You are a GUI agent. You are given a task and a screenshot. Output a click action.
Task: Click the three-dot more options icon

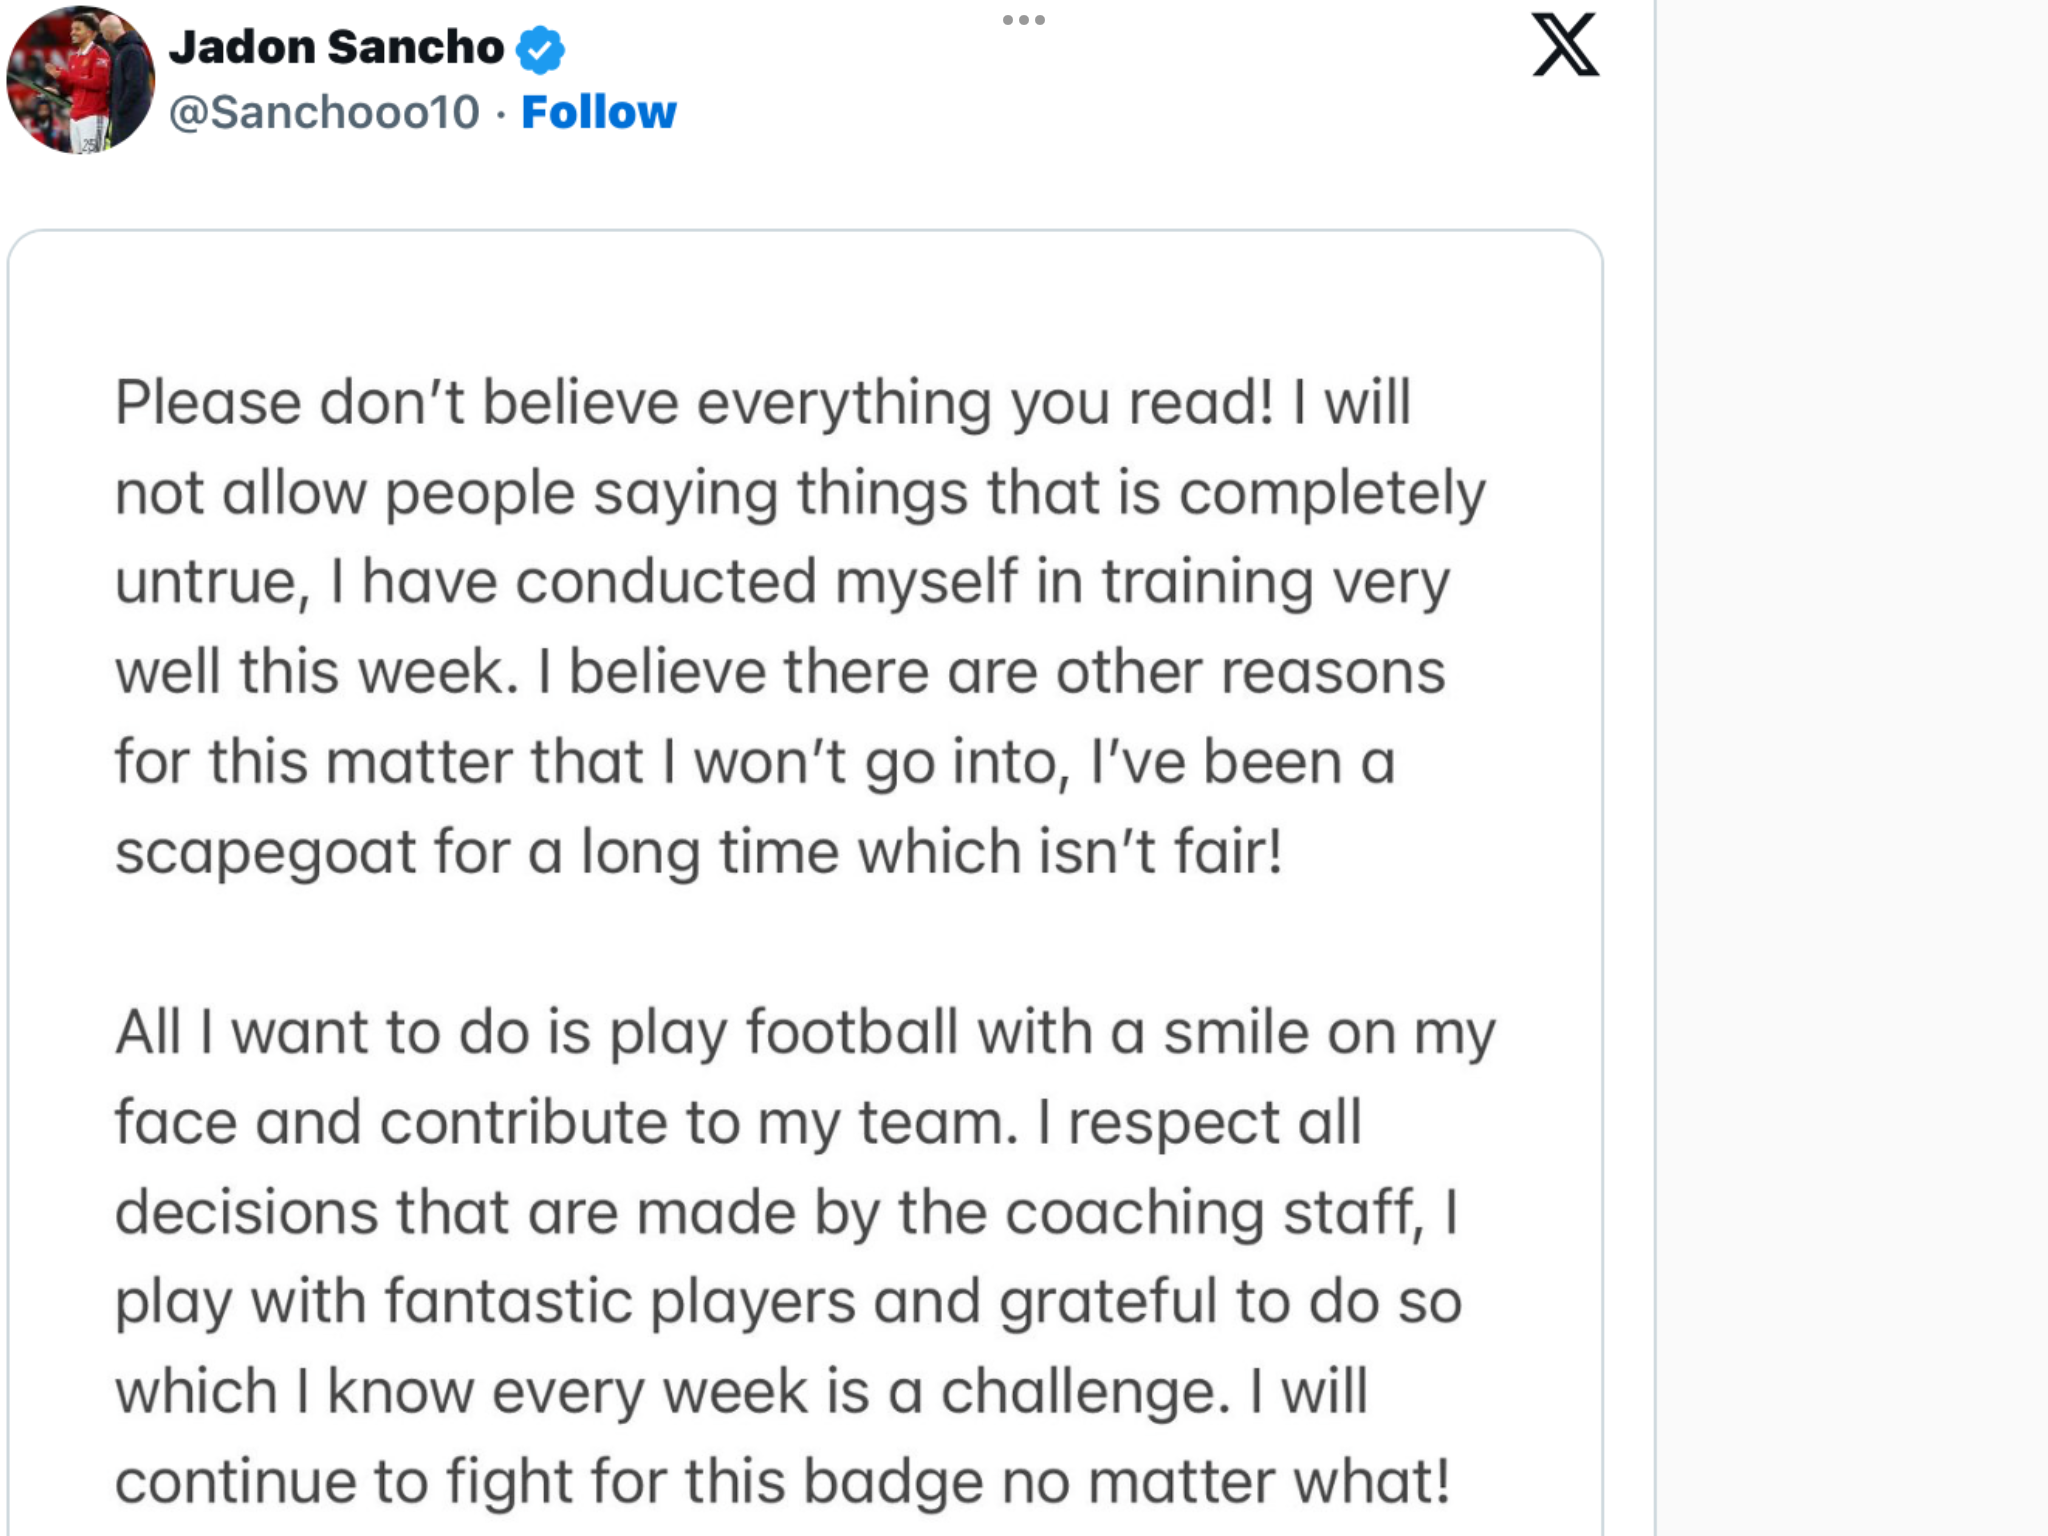pyautogui.click(x=1024, y=20)
